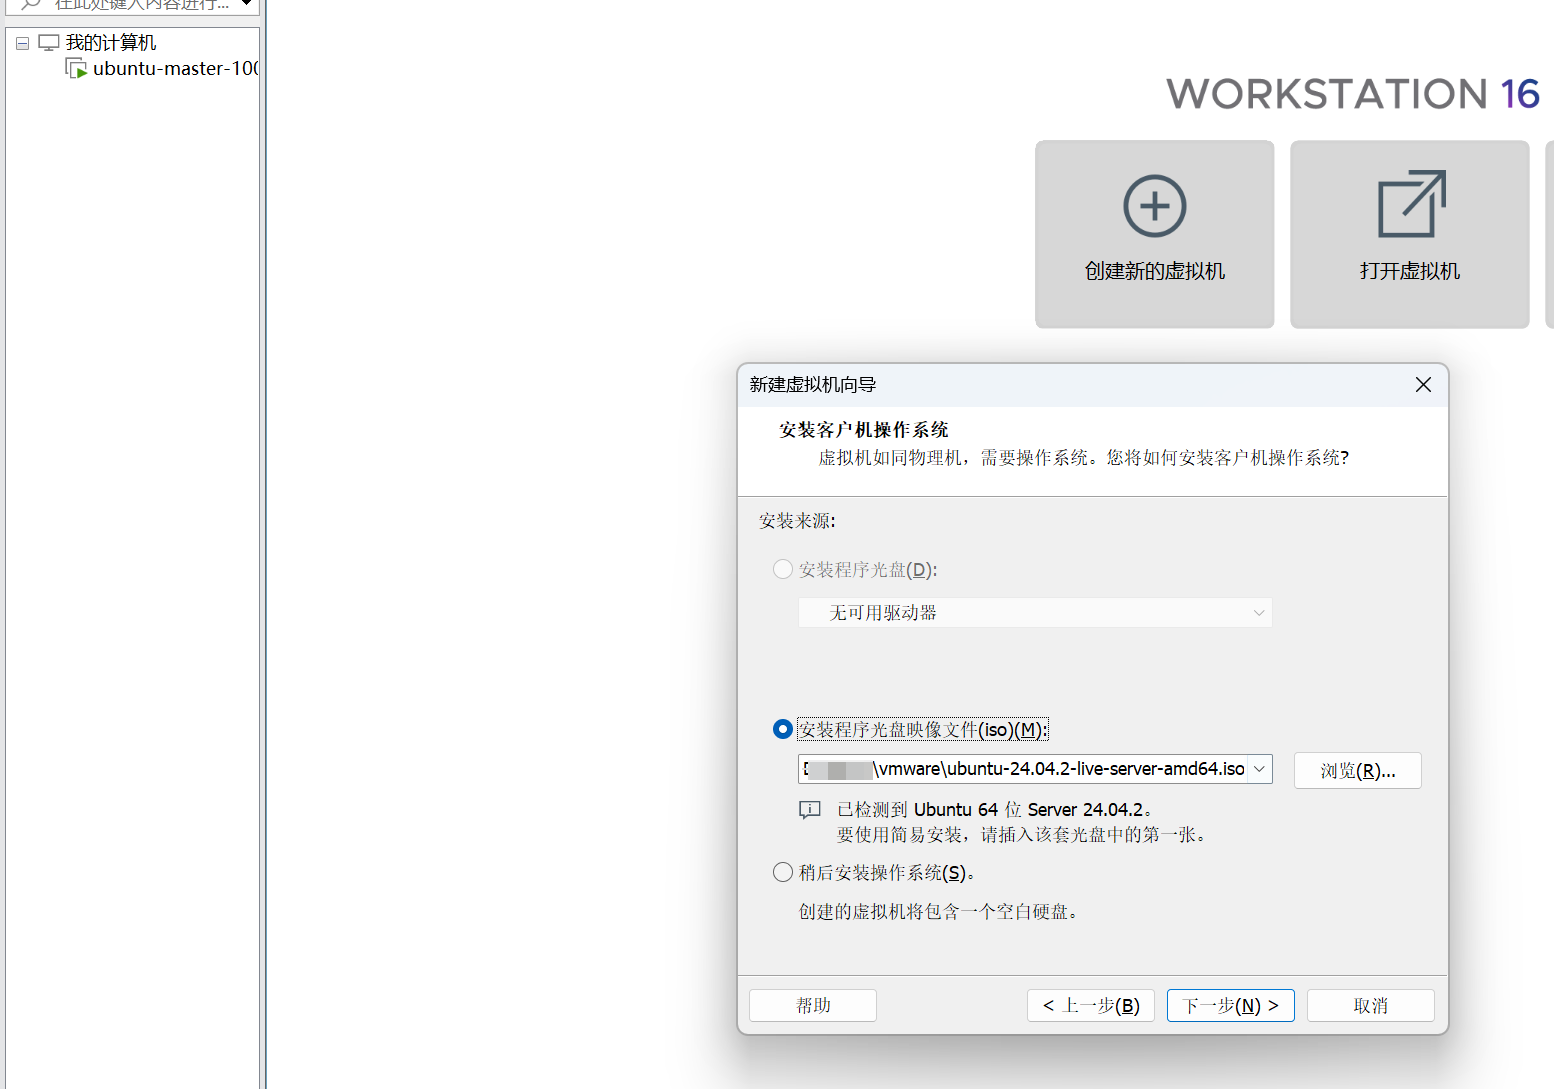Collapse the 我的计算机 tree node
Viewport: 1554px width, 1089px height.
pyautogui.click(x=22, y=43)
